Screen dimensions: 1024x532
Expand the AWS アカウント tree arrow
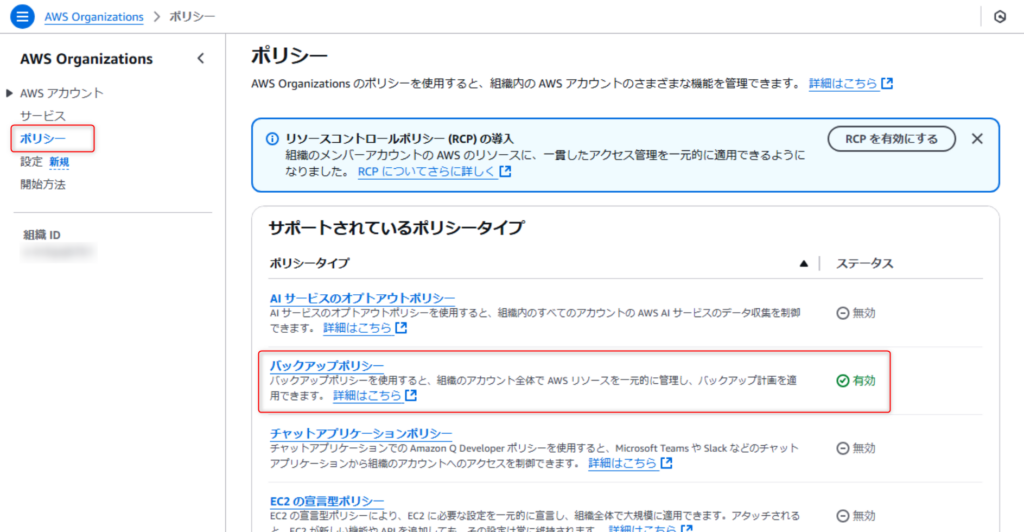point(9,93)
